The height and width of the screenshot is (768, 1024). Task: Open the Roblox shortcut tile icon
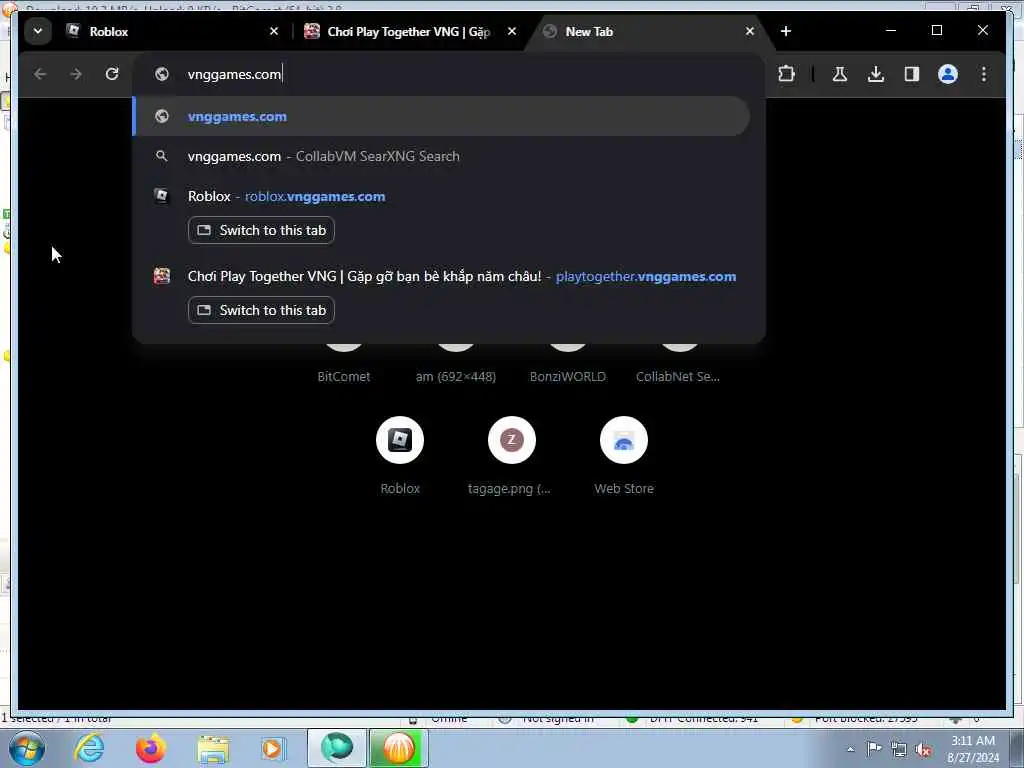pos(400,440)
